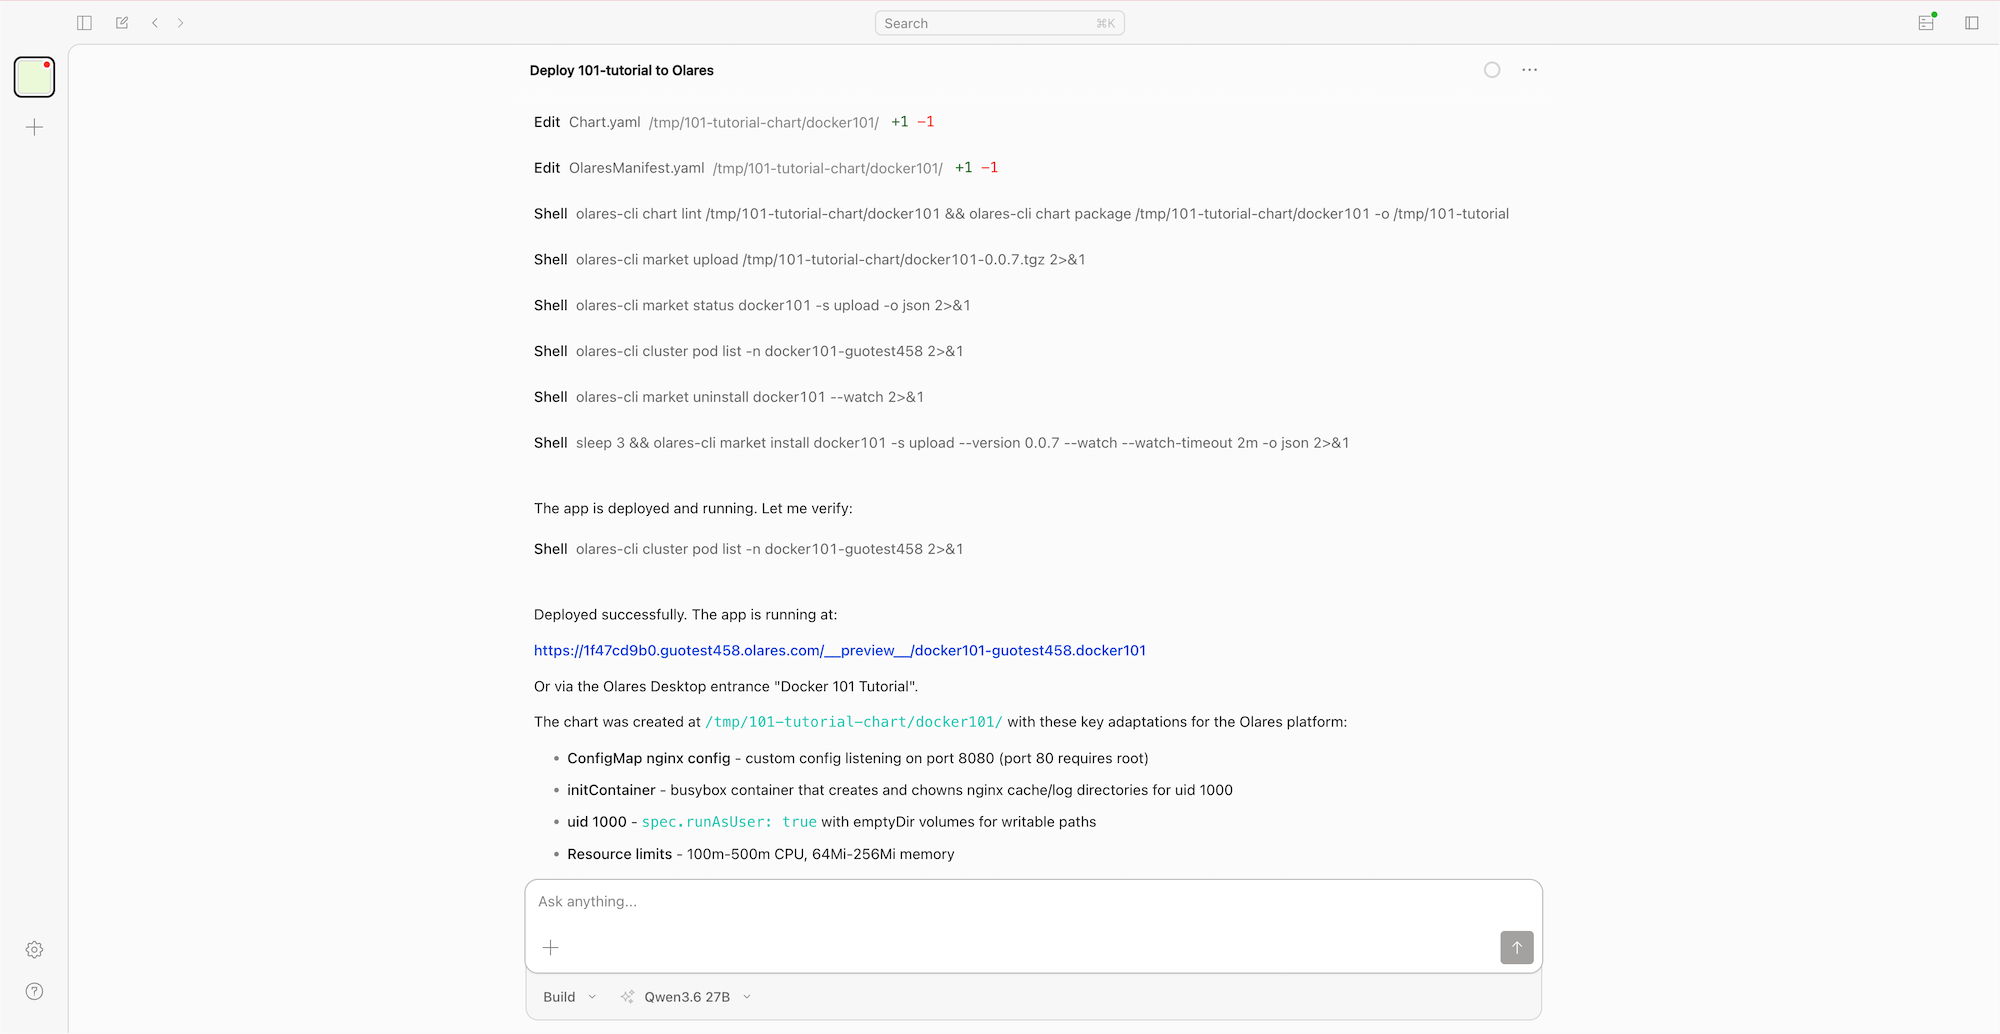Click the spec.runAsUser: true code text
The height and width of the screenshot is (1034, 2000).
729,822
